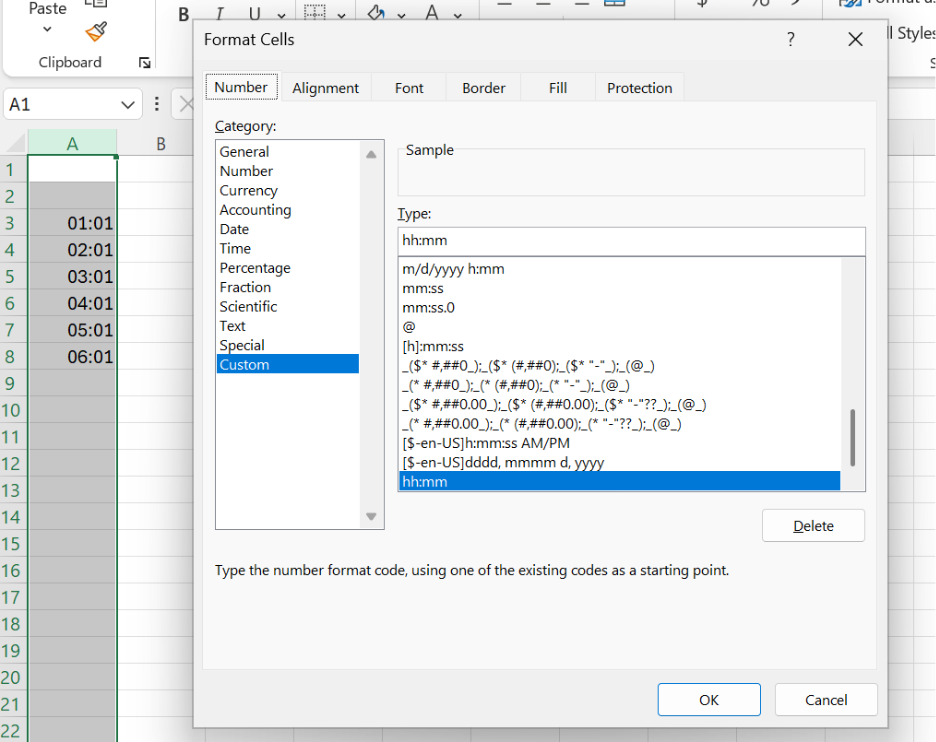
Task: Select the Fraction category
Action: (288, 287)
